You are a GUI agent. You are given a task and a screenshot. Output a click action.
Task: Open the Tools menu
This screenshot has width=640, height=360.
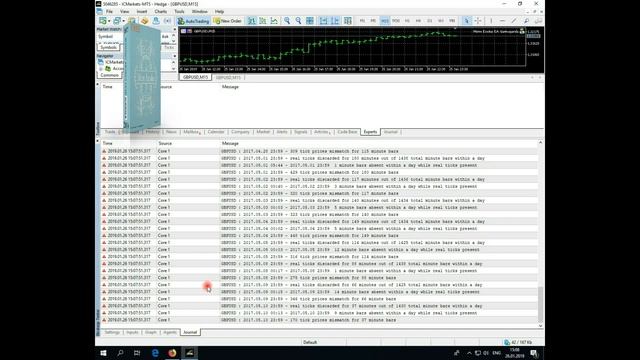[179, 11]
